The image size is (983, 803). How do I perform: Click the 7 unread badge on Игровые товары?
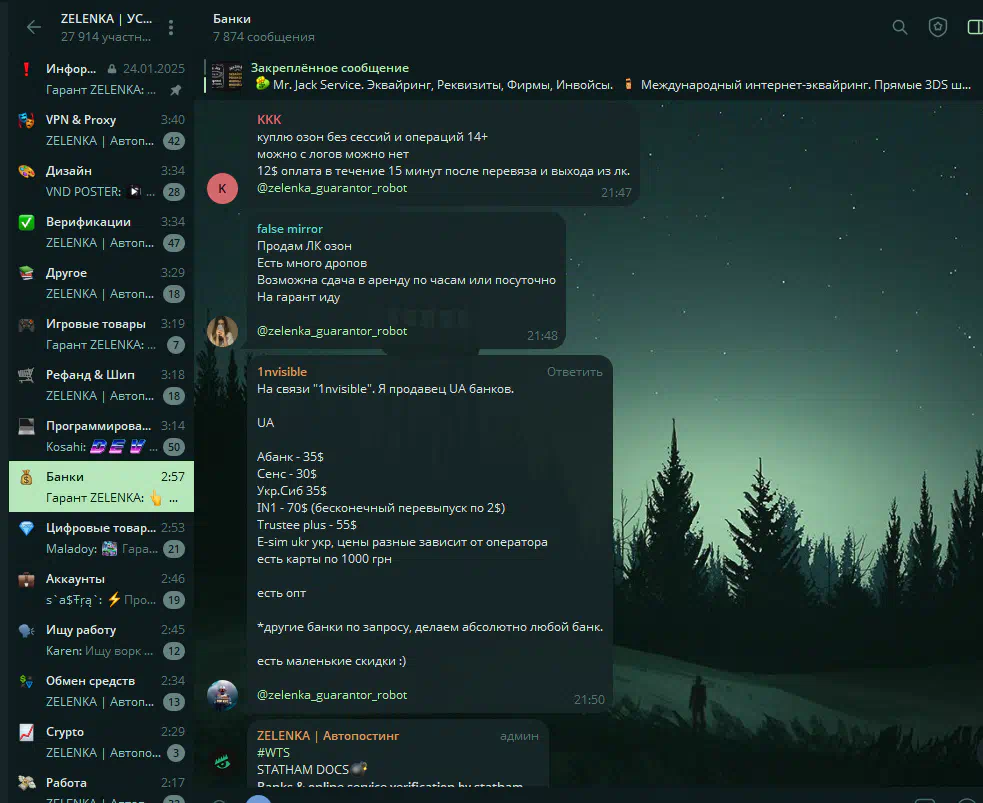point(176,345)
